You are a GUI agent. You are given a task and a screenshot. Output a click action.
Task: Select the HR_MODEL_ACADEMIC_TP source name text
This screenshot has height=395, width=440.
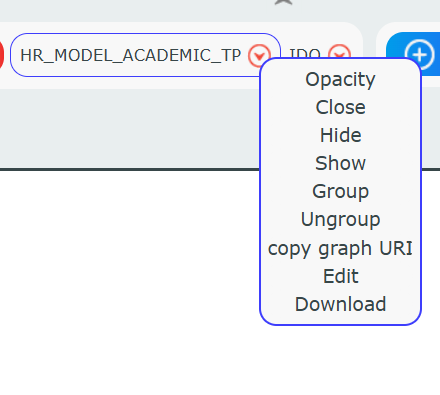point(130,55)
